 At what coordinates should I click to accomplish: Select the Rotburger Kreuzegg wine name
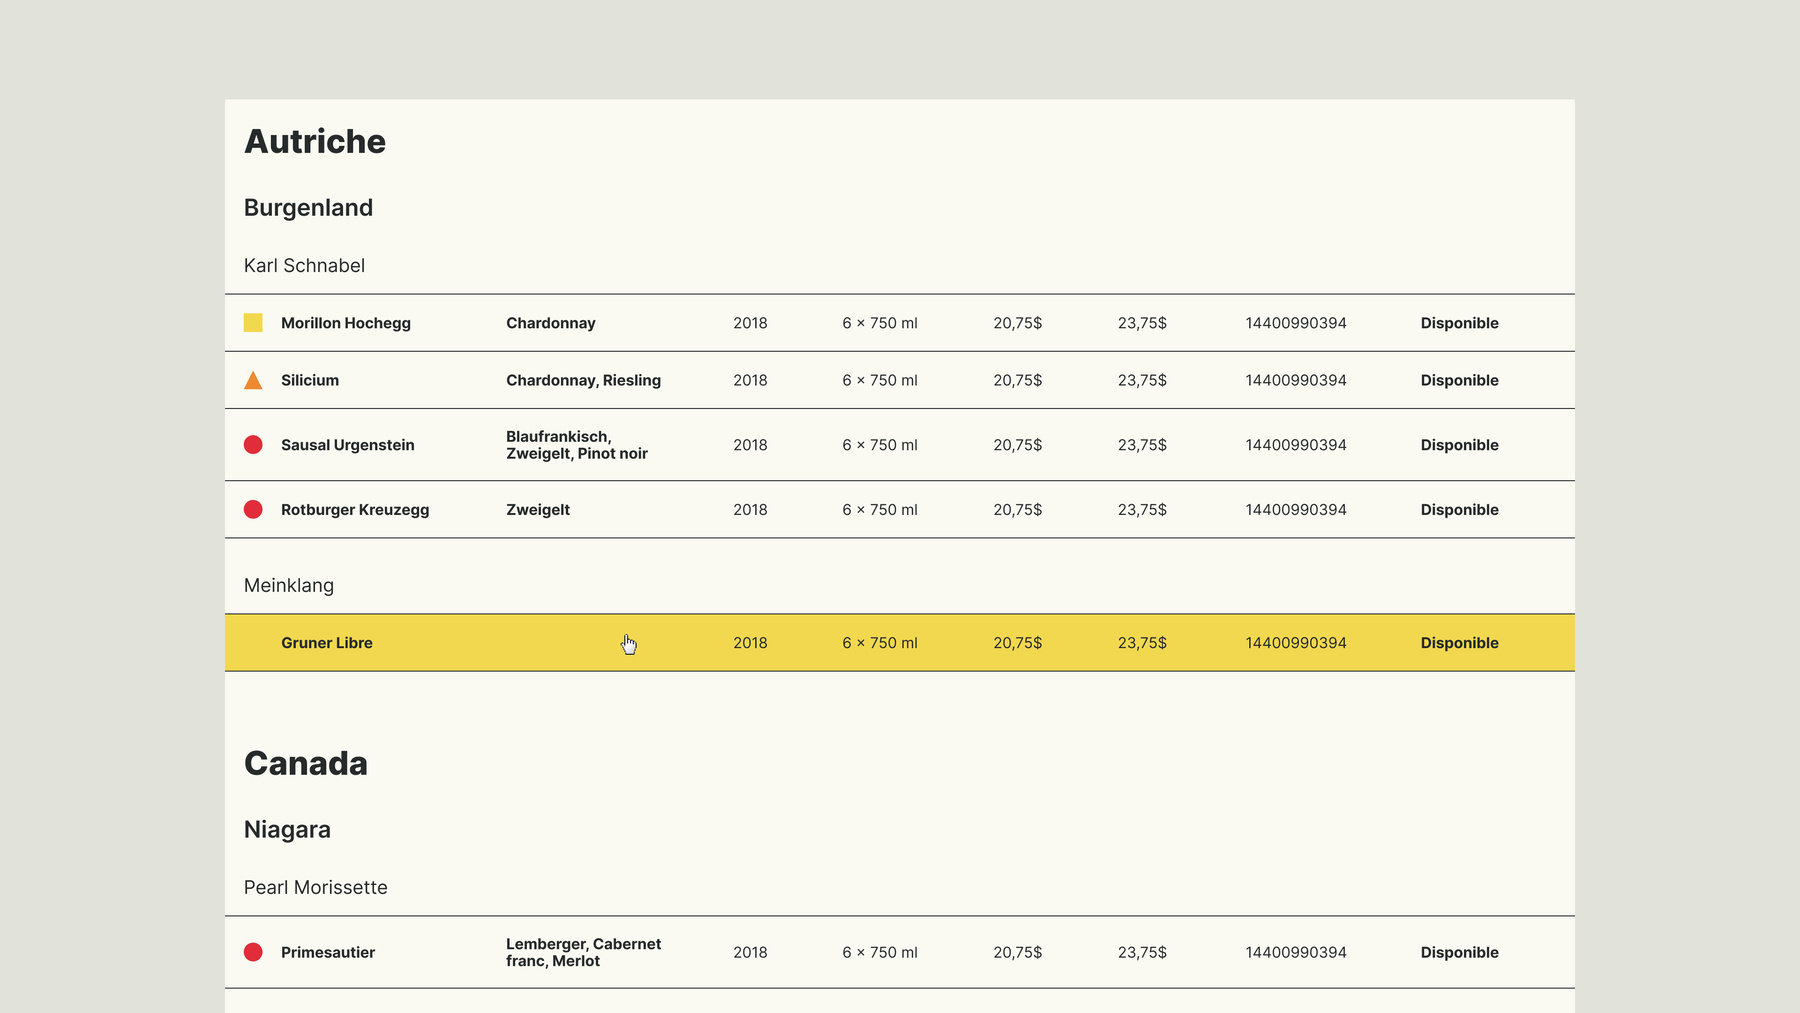[x=355, y=509]
